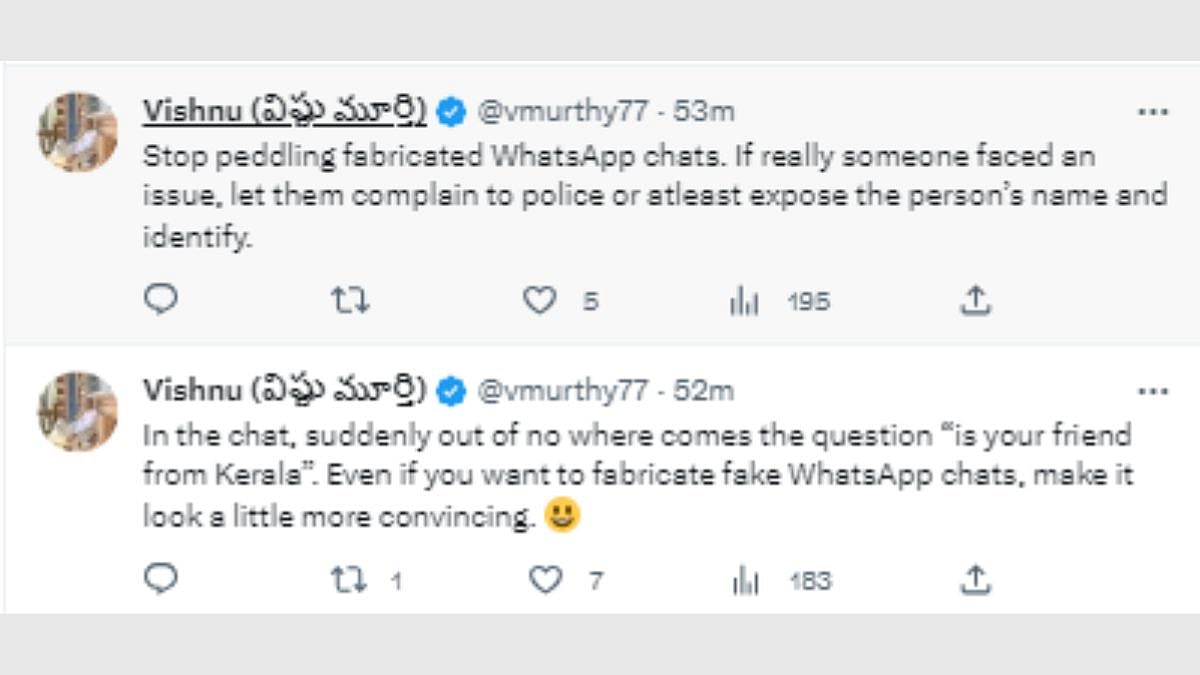The image size is (1200, 675).
Task: Open Vishnu's profile name in second tweet
Action: tap(284, 391)
